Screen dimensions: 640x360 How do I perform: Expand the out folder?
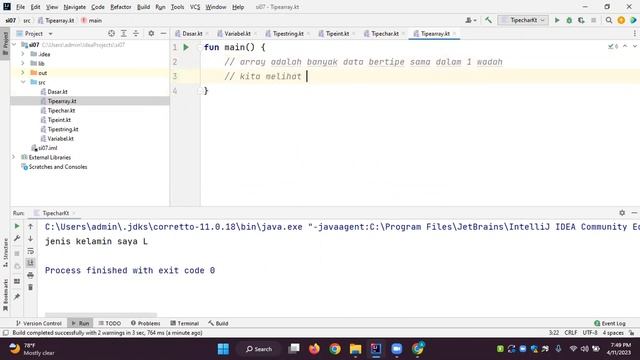pos(23,73)
